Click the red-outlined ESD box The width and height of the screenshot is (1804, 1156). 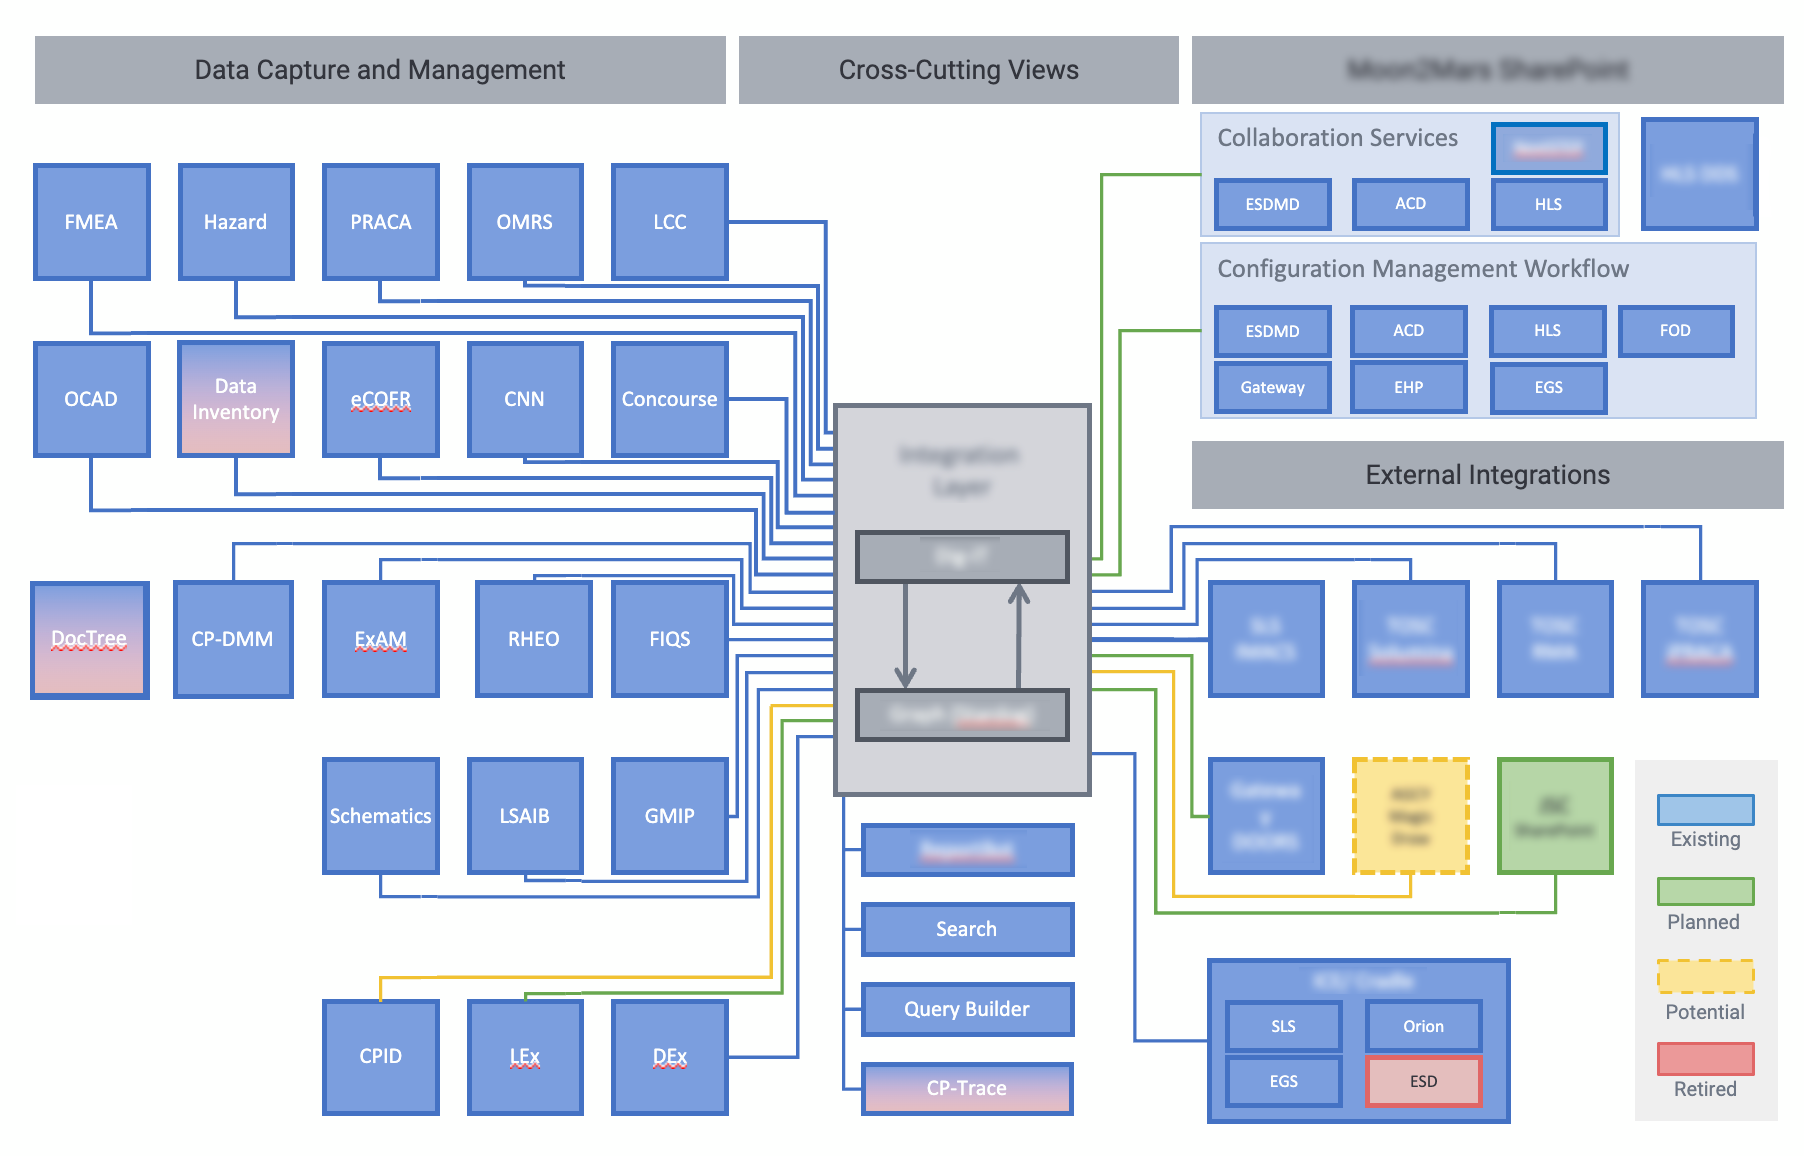click(1423, 1082)
